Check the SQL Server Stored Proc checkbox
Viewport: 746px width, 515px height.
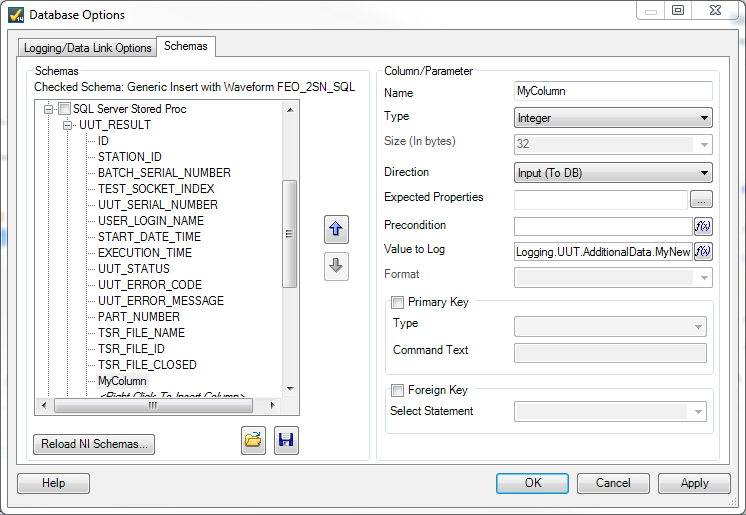tap(65, 109)
